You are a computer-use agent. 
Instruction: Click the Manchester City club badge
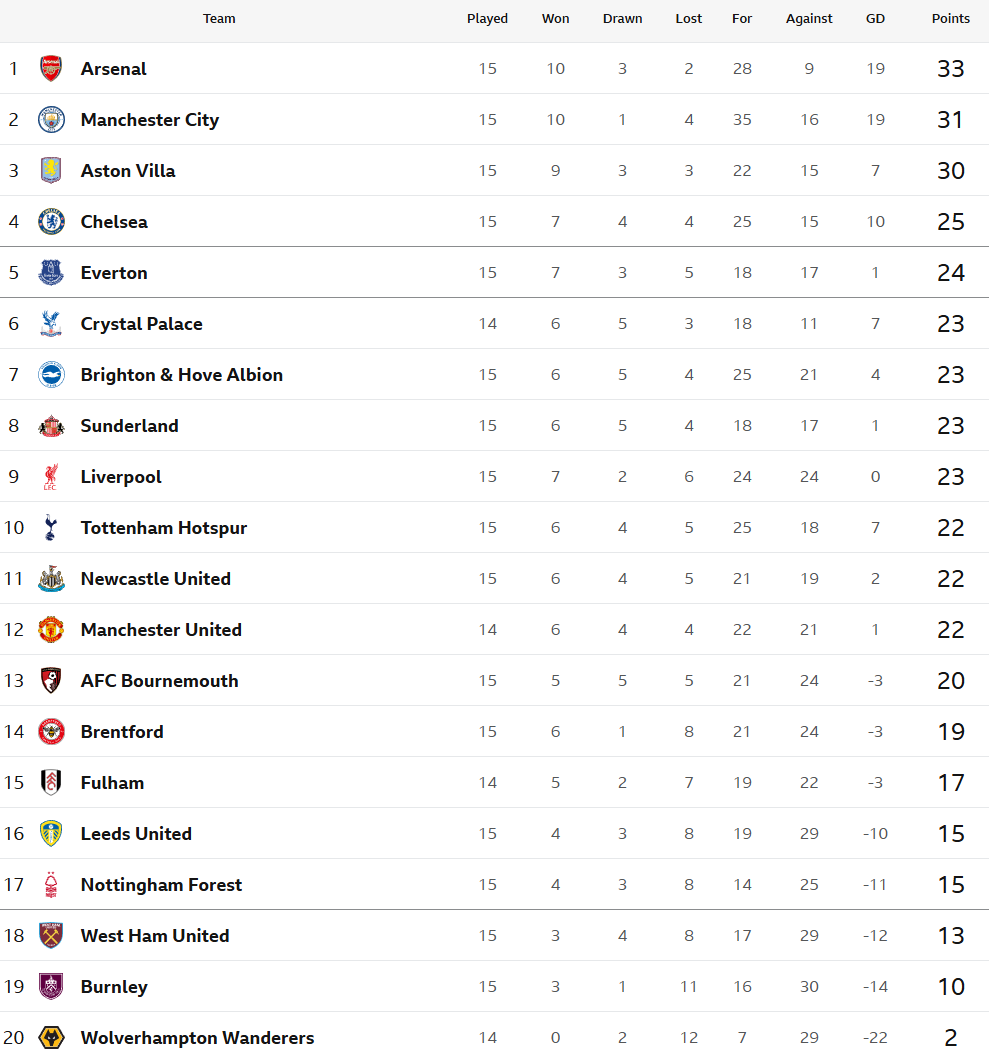tap(51, 120)
